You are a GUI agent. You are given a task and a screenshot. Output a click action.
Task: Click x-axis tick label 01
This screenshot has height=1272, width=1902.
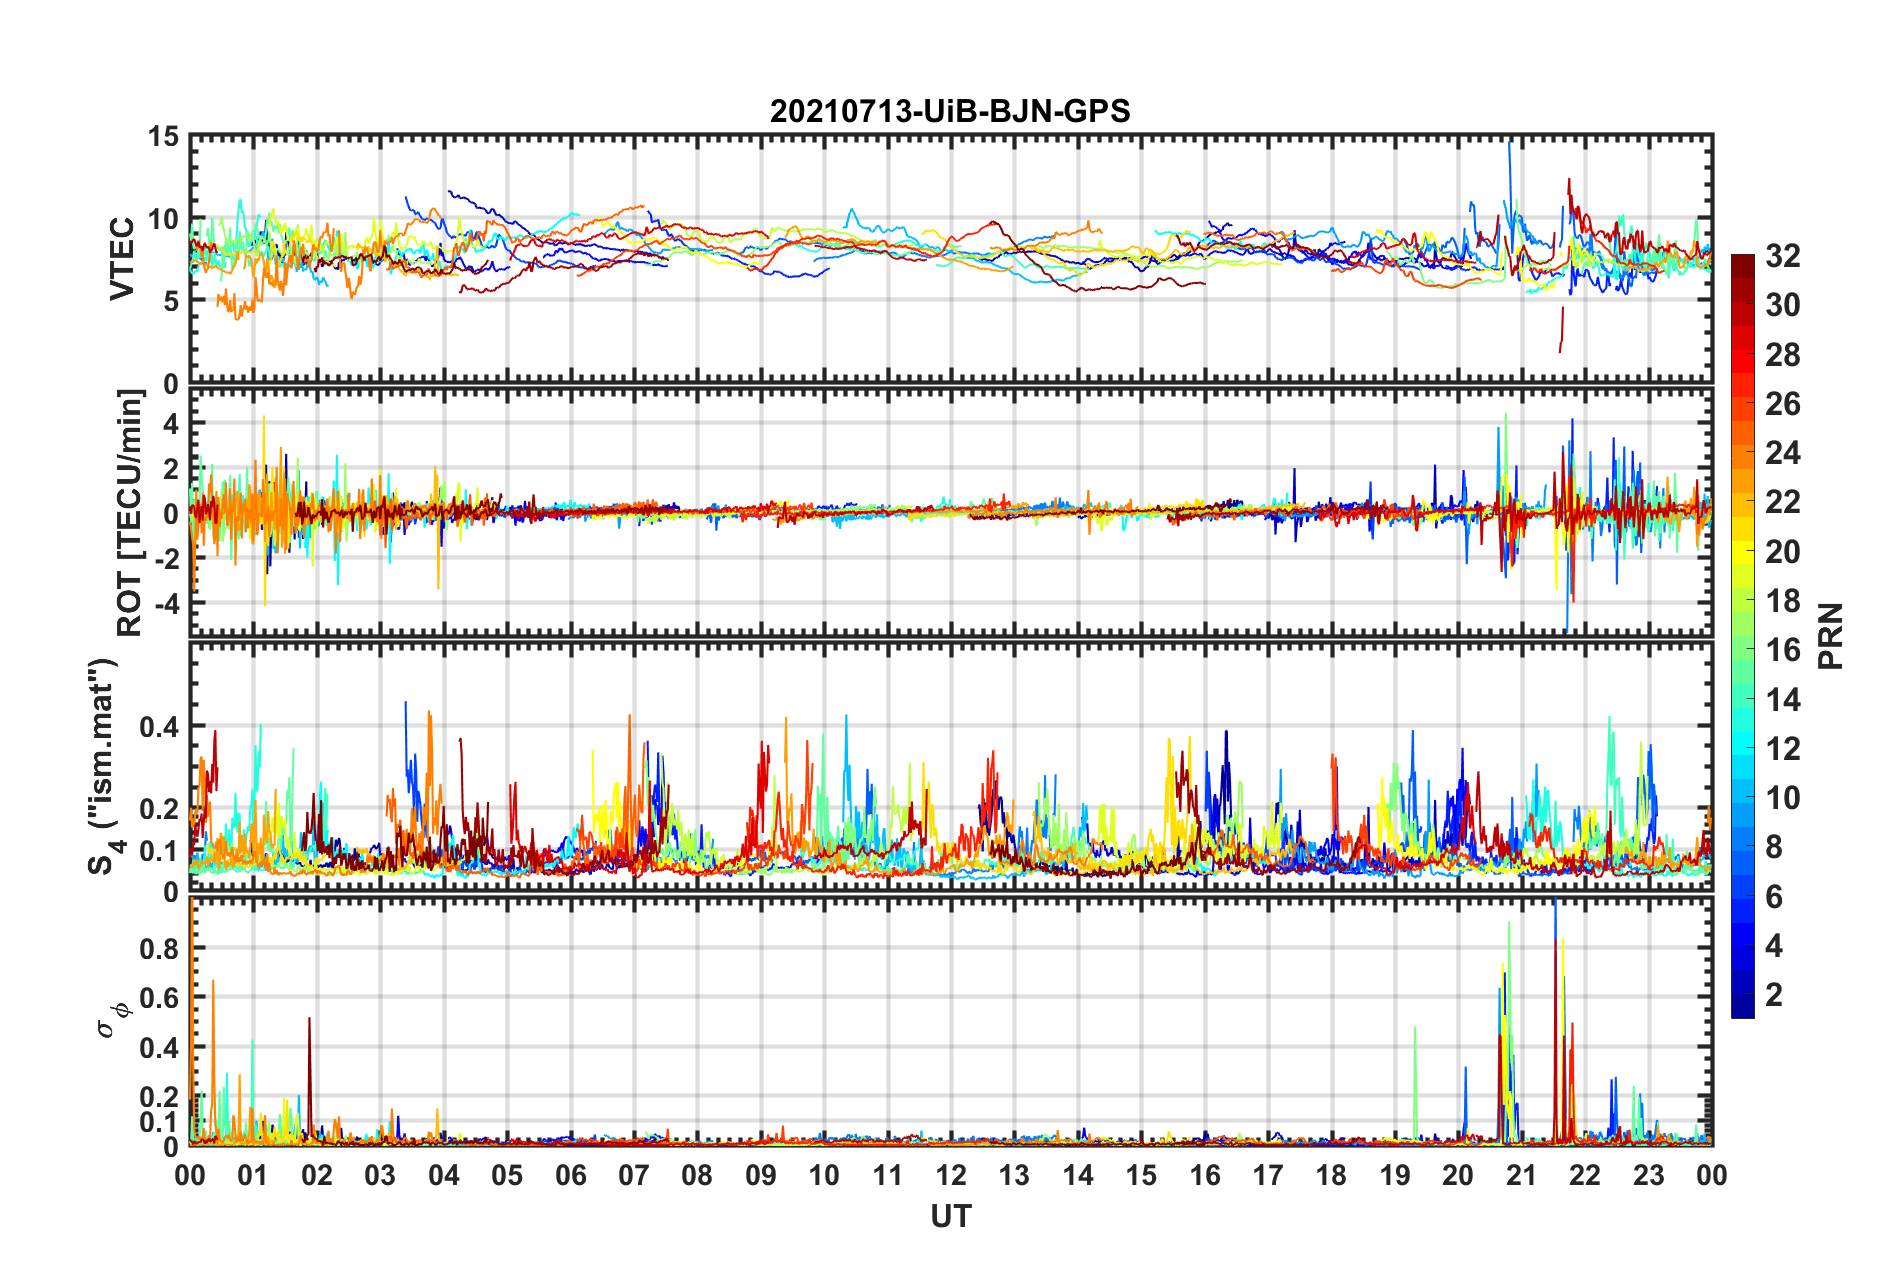[253, 1175]
